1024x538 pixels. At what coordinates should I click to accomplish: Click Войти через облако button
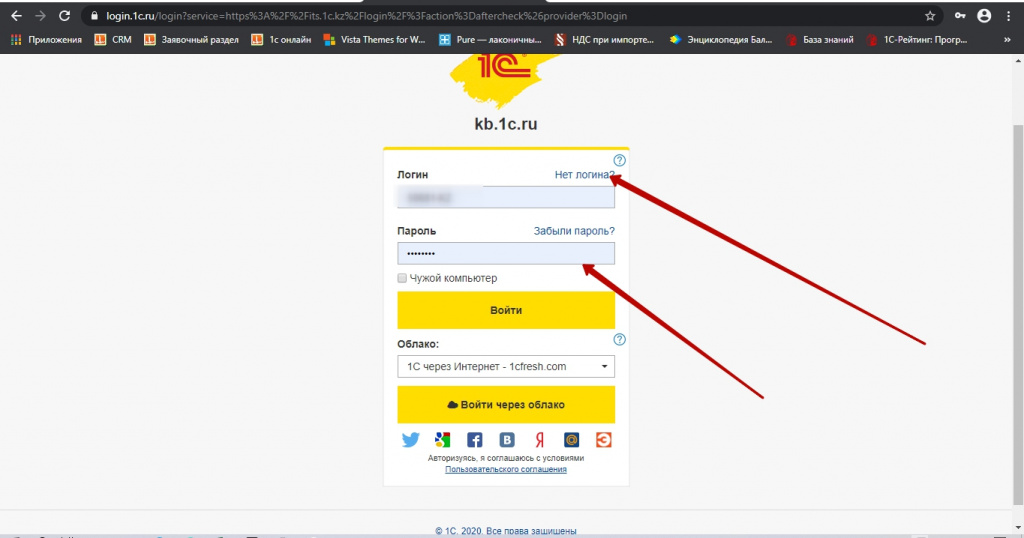point(505,405)
